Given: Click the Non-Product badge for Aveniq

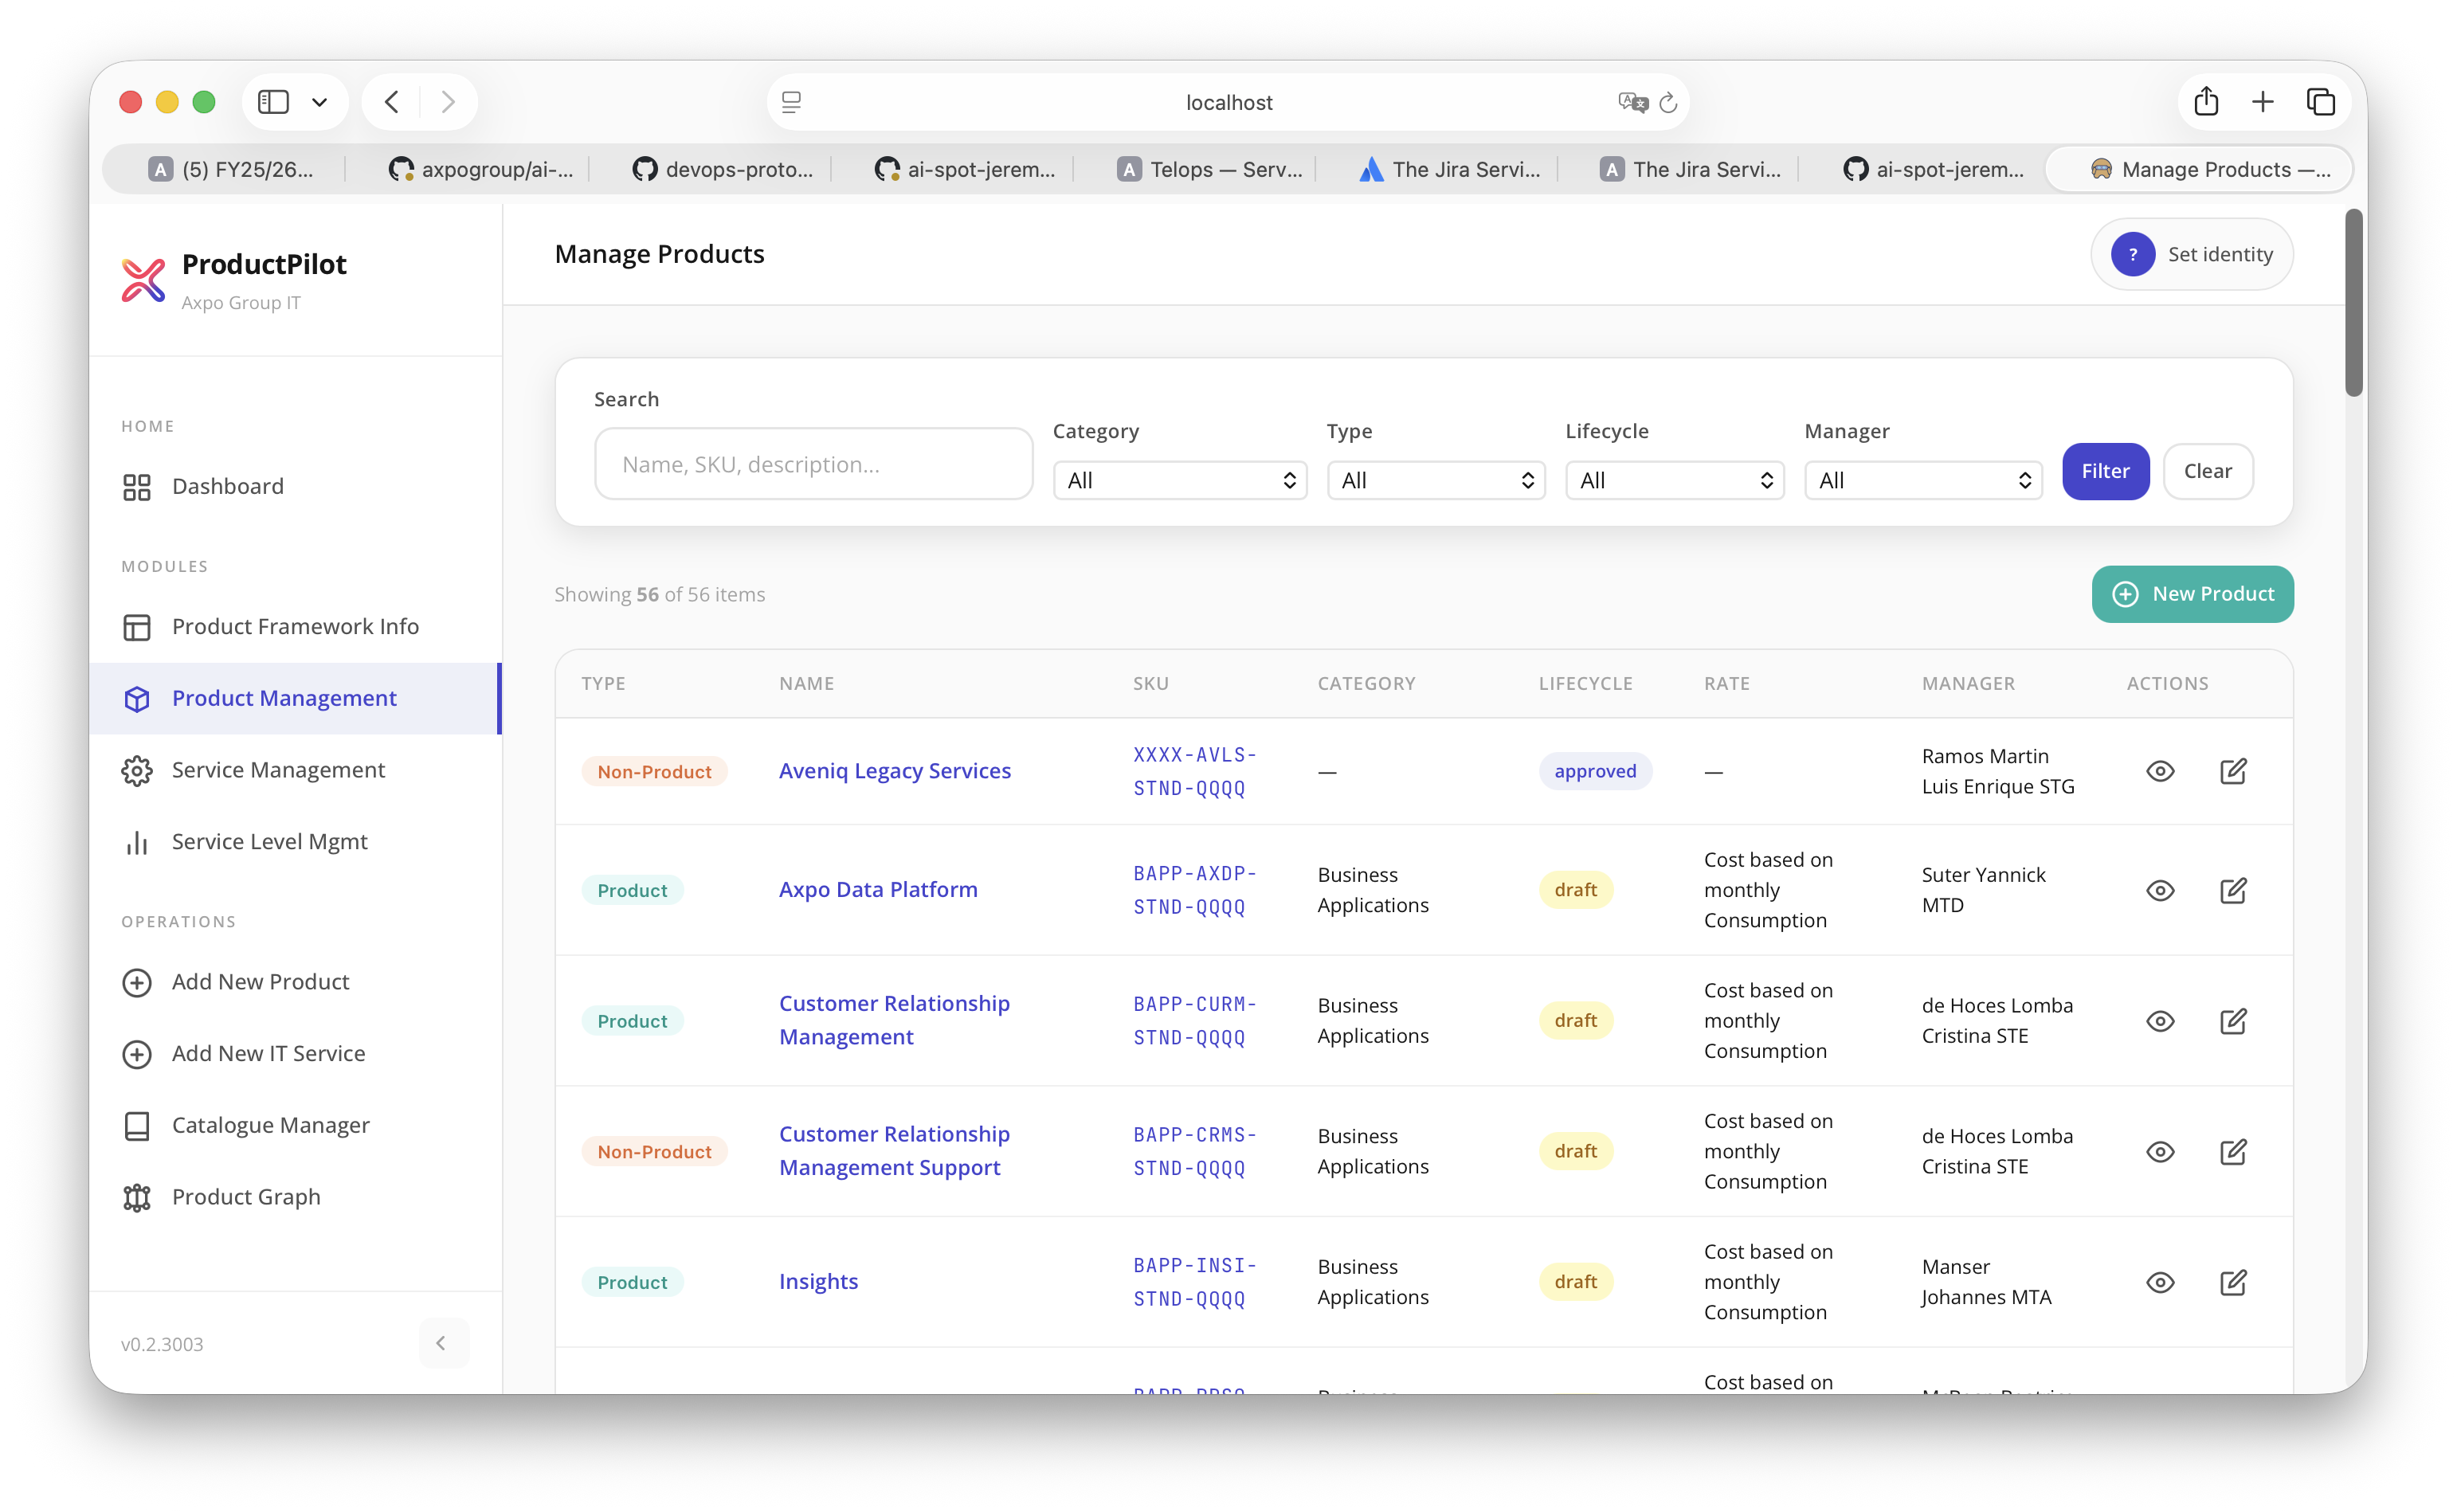Looking at the screenshot, I should tap(654, 773).
